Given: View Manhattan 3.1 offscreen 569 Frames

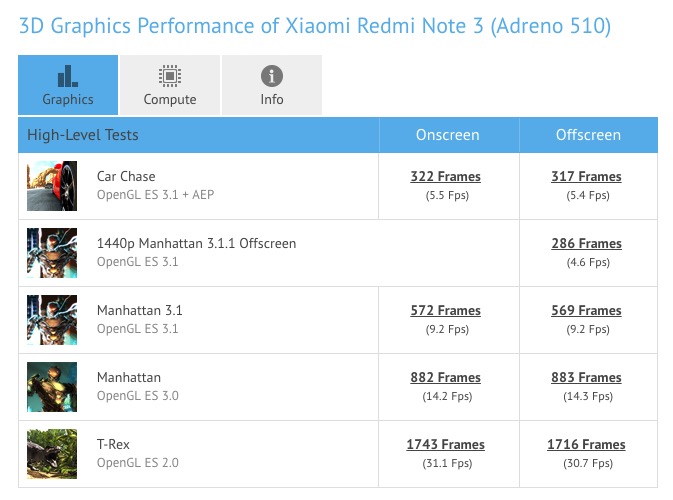Looking at the screenshot, I should [x=586, y=311].
